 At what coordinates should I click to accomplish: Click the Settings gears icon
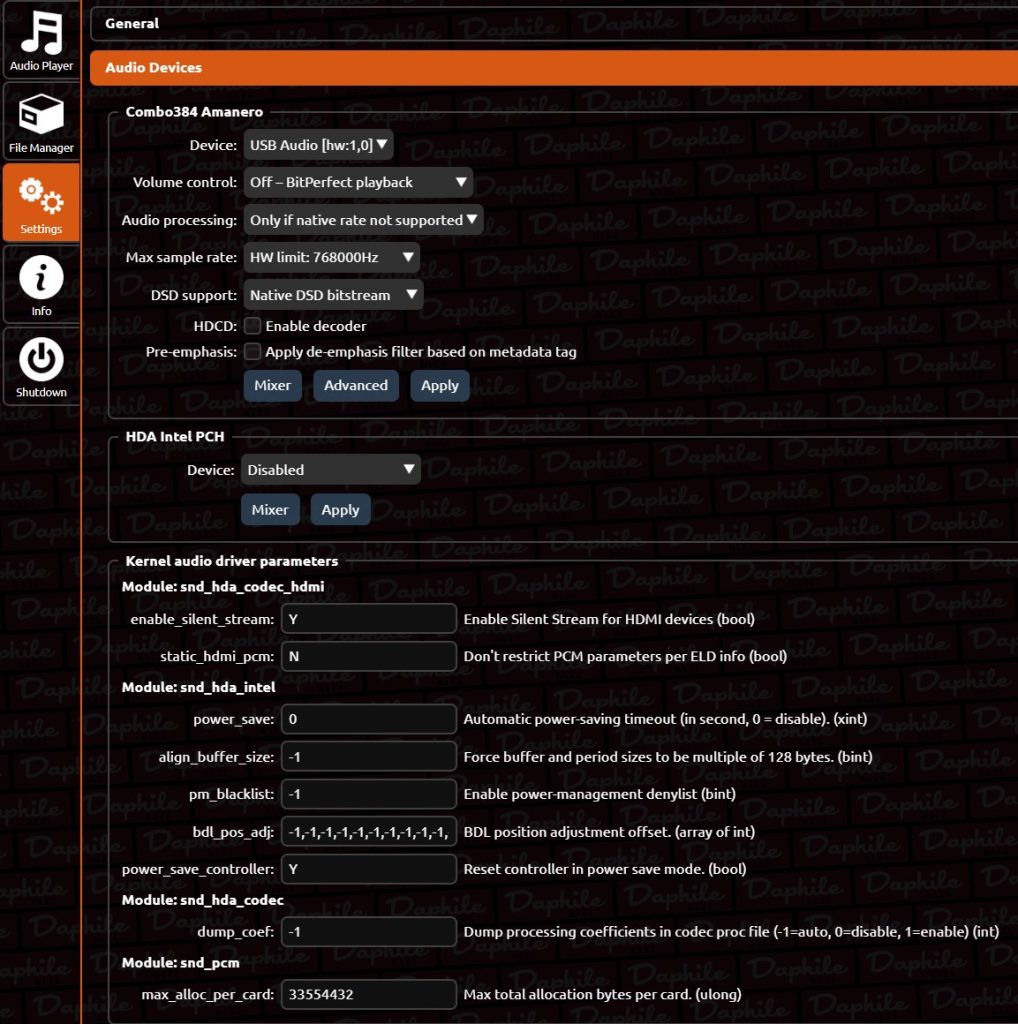click(41, 201)
